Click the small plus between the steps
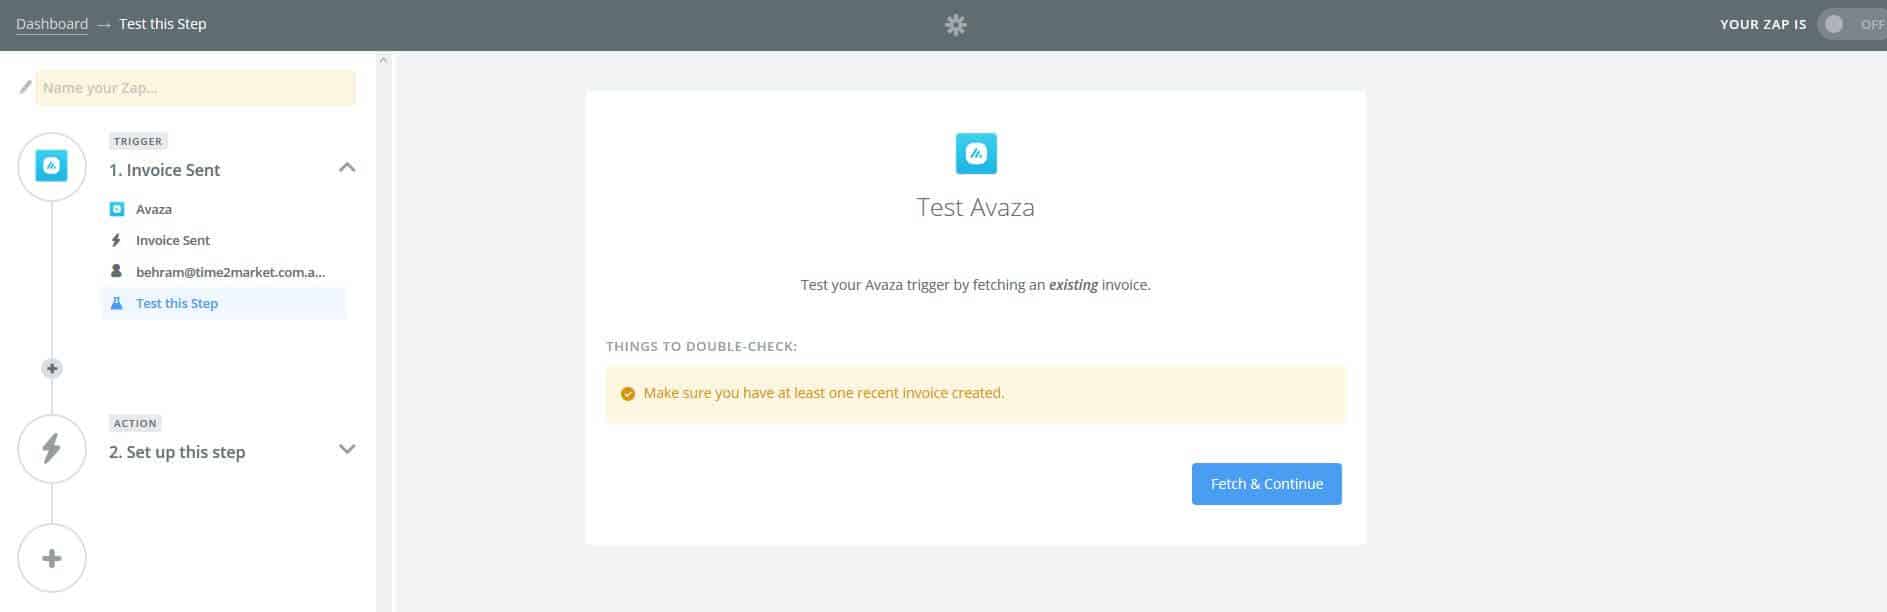 click(x=52, y=368)
